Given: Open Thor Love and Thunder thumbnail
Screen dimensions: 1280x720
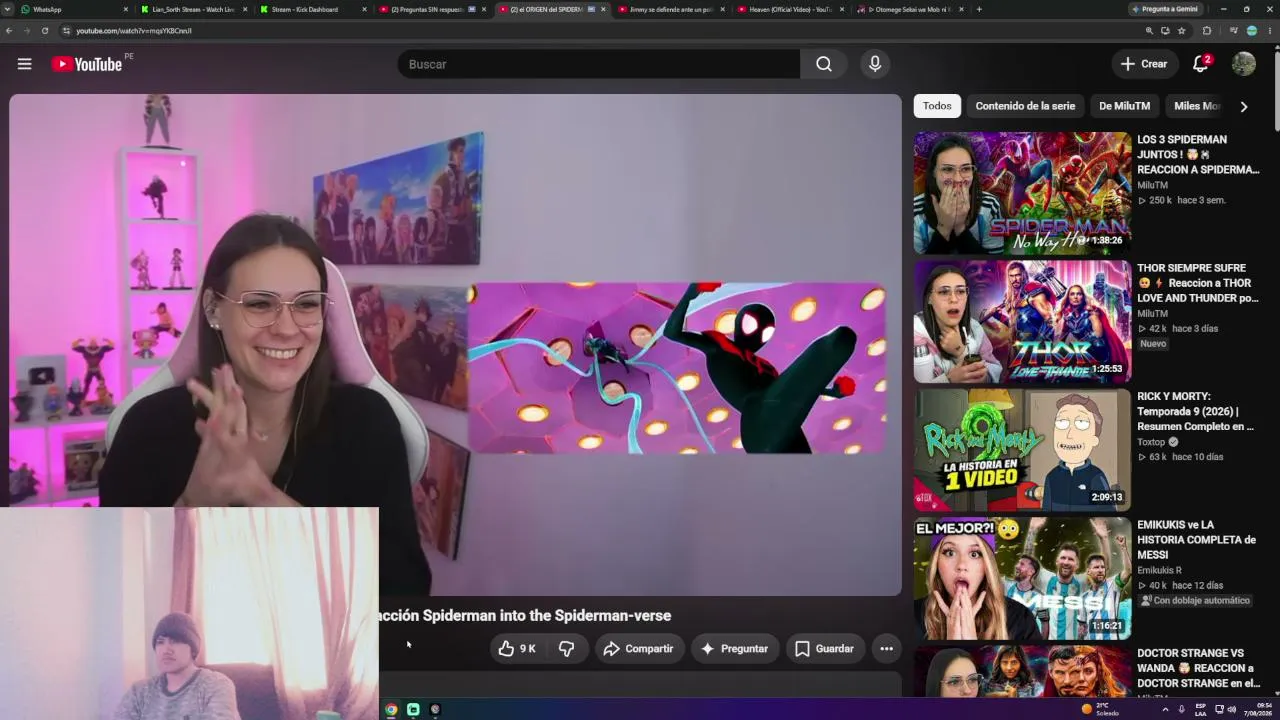Looking at the screenshot, I should point(1022,321).
